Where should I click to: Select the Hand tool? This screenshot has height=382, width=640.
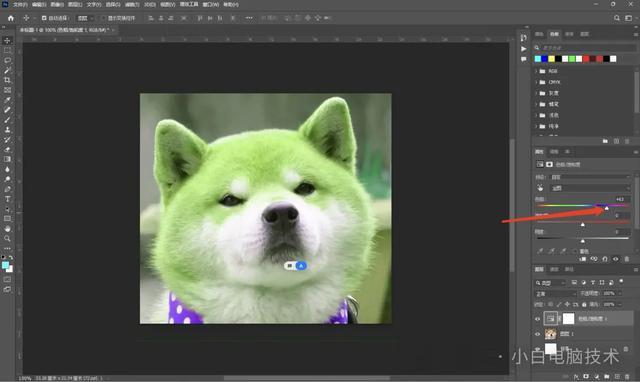point(7,229)
